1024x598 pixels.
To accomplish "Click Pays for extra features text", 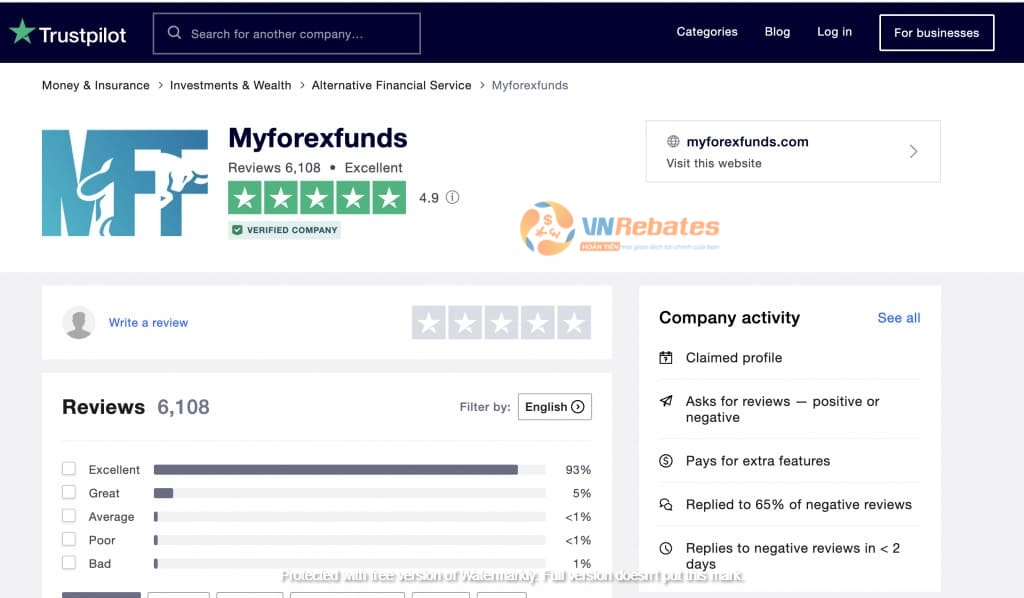I will click(x=758, y=461).
